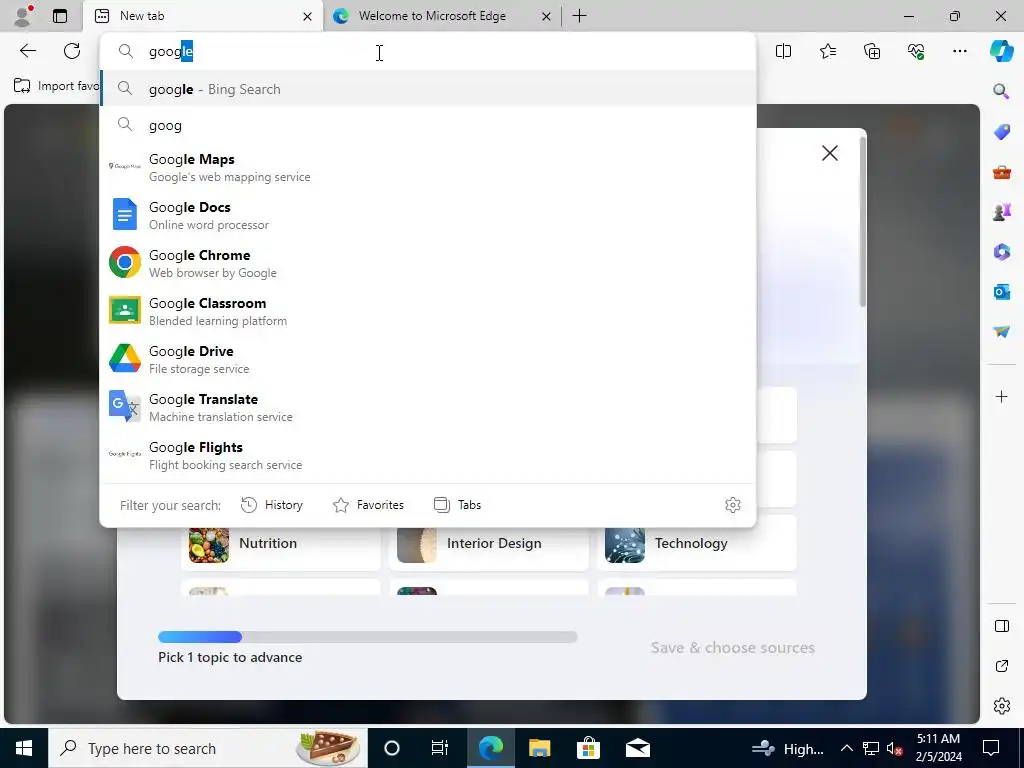Choose Google Docs suggestion
Image resolution: width=1024 pixels, height=768 pixels.
point(428,215)
